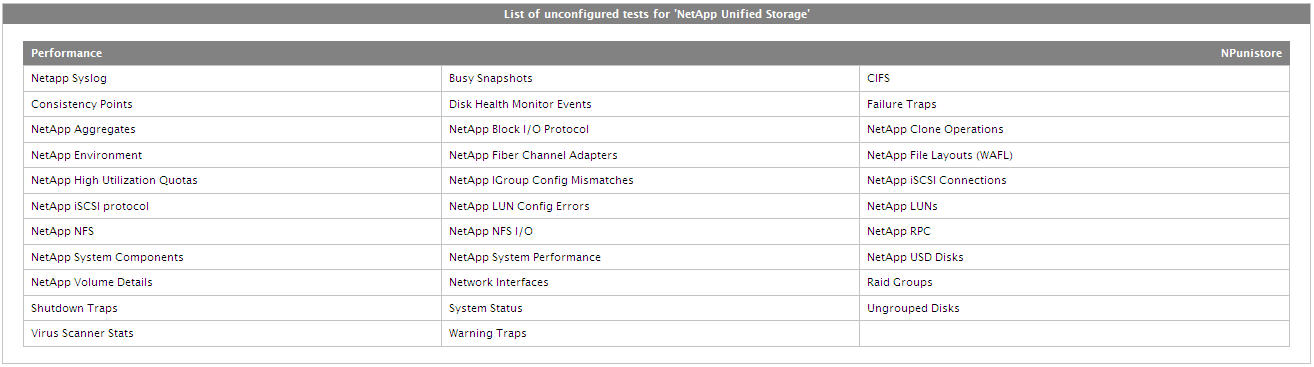Image resolution: width=1314 pixels, height=367 pixels.
Task: Click NetApp Block I/O Protocol test
Action: point(519,129)
